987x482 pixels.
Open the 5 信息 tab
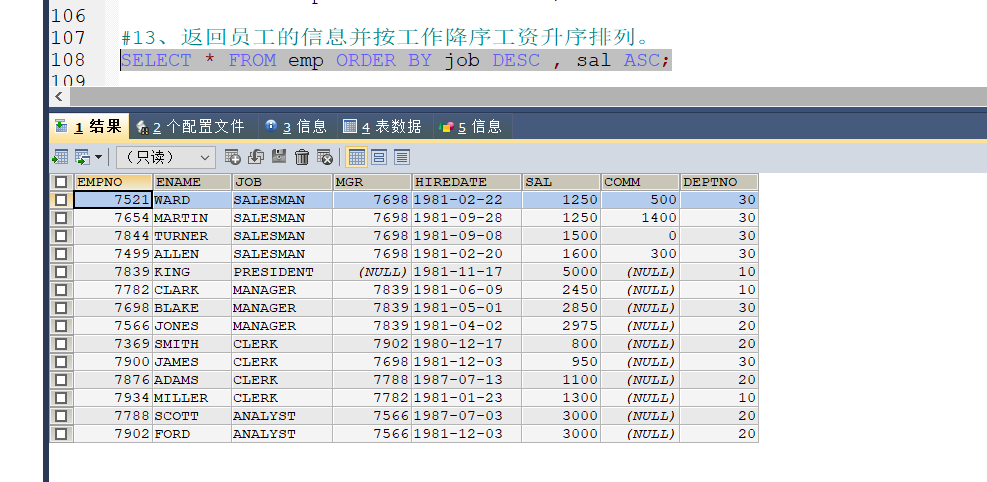click(471, 126)
